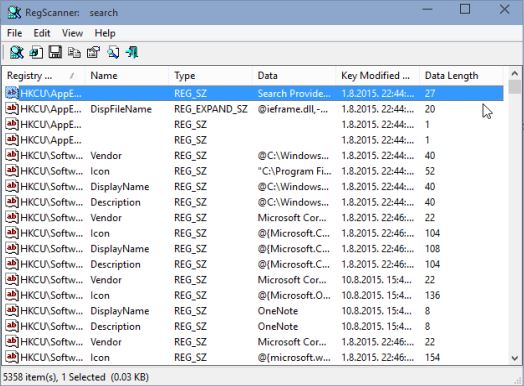Select the DispFileName REG_EXPAND_SZ row
Viewport: 524px width, 386px height.
pos(253,109)
